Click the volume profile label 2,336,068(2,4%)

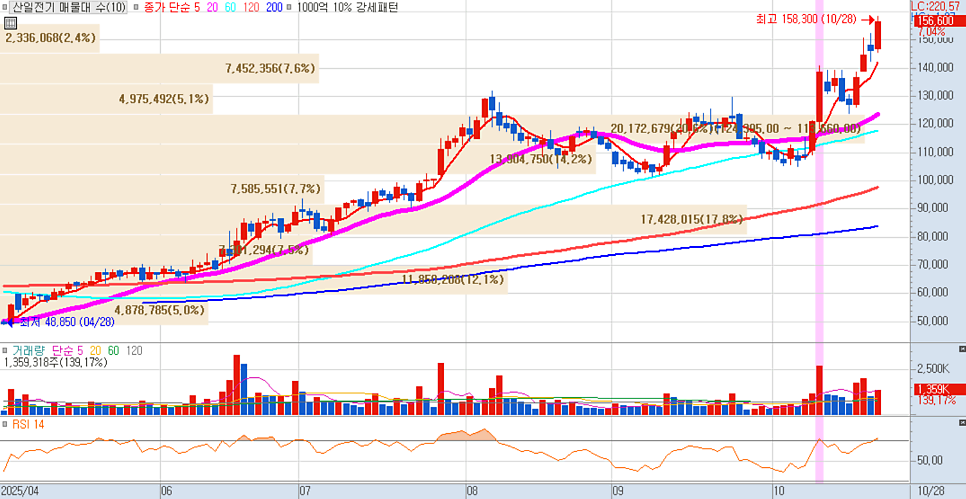coord(50,38)
